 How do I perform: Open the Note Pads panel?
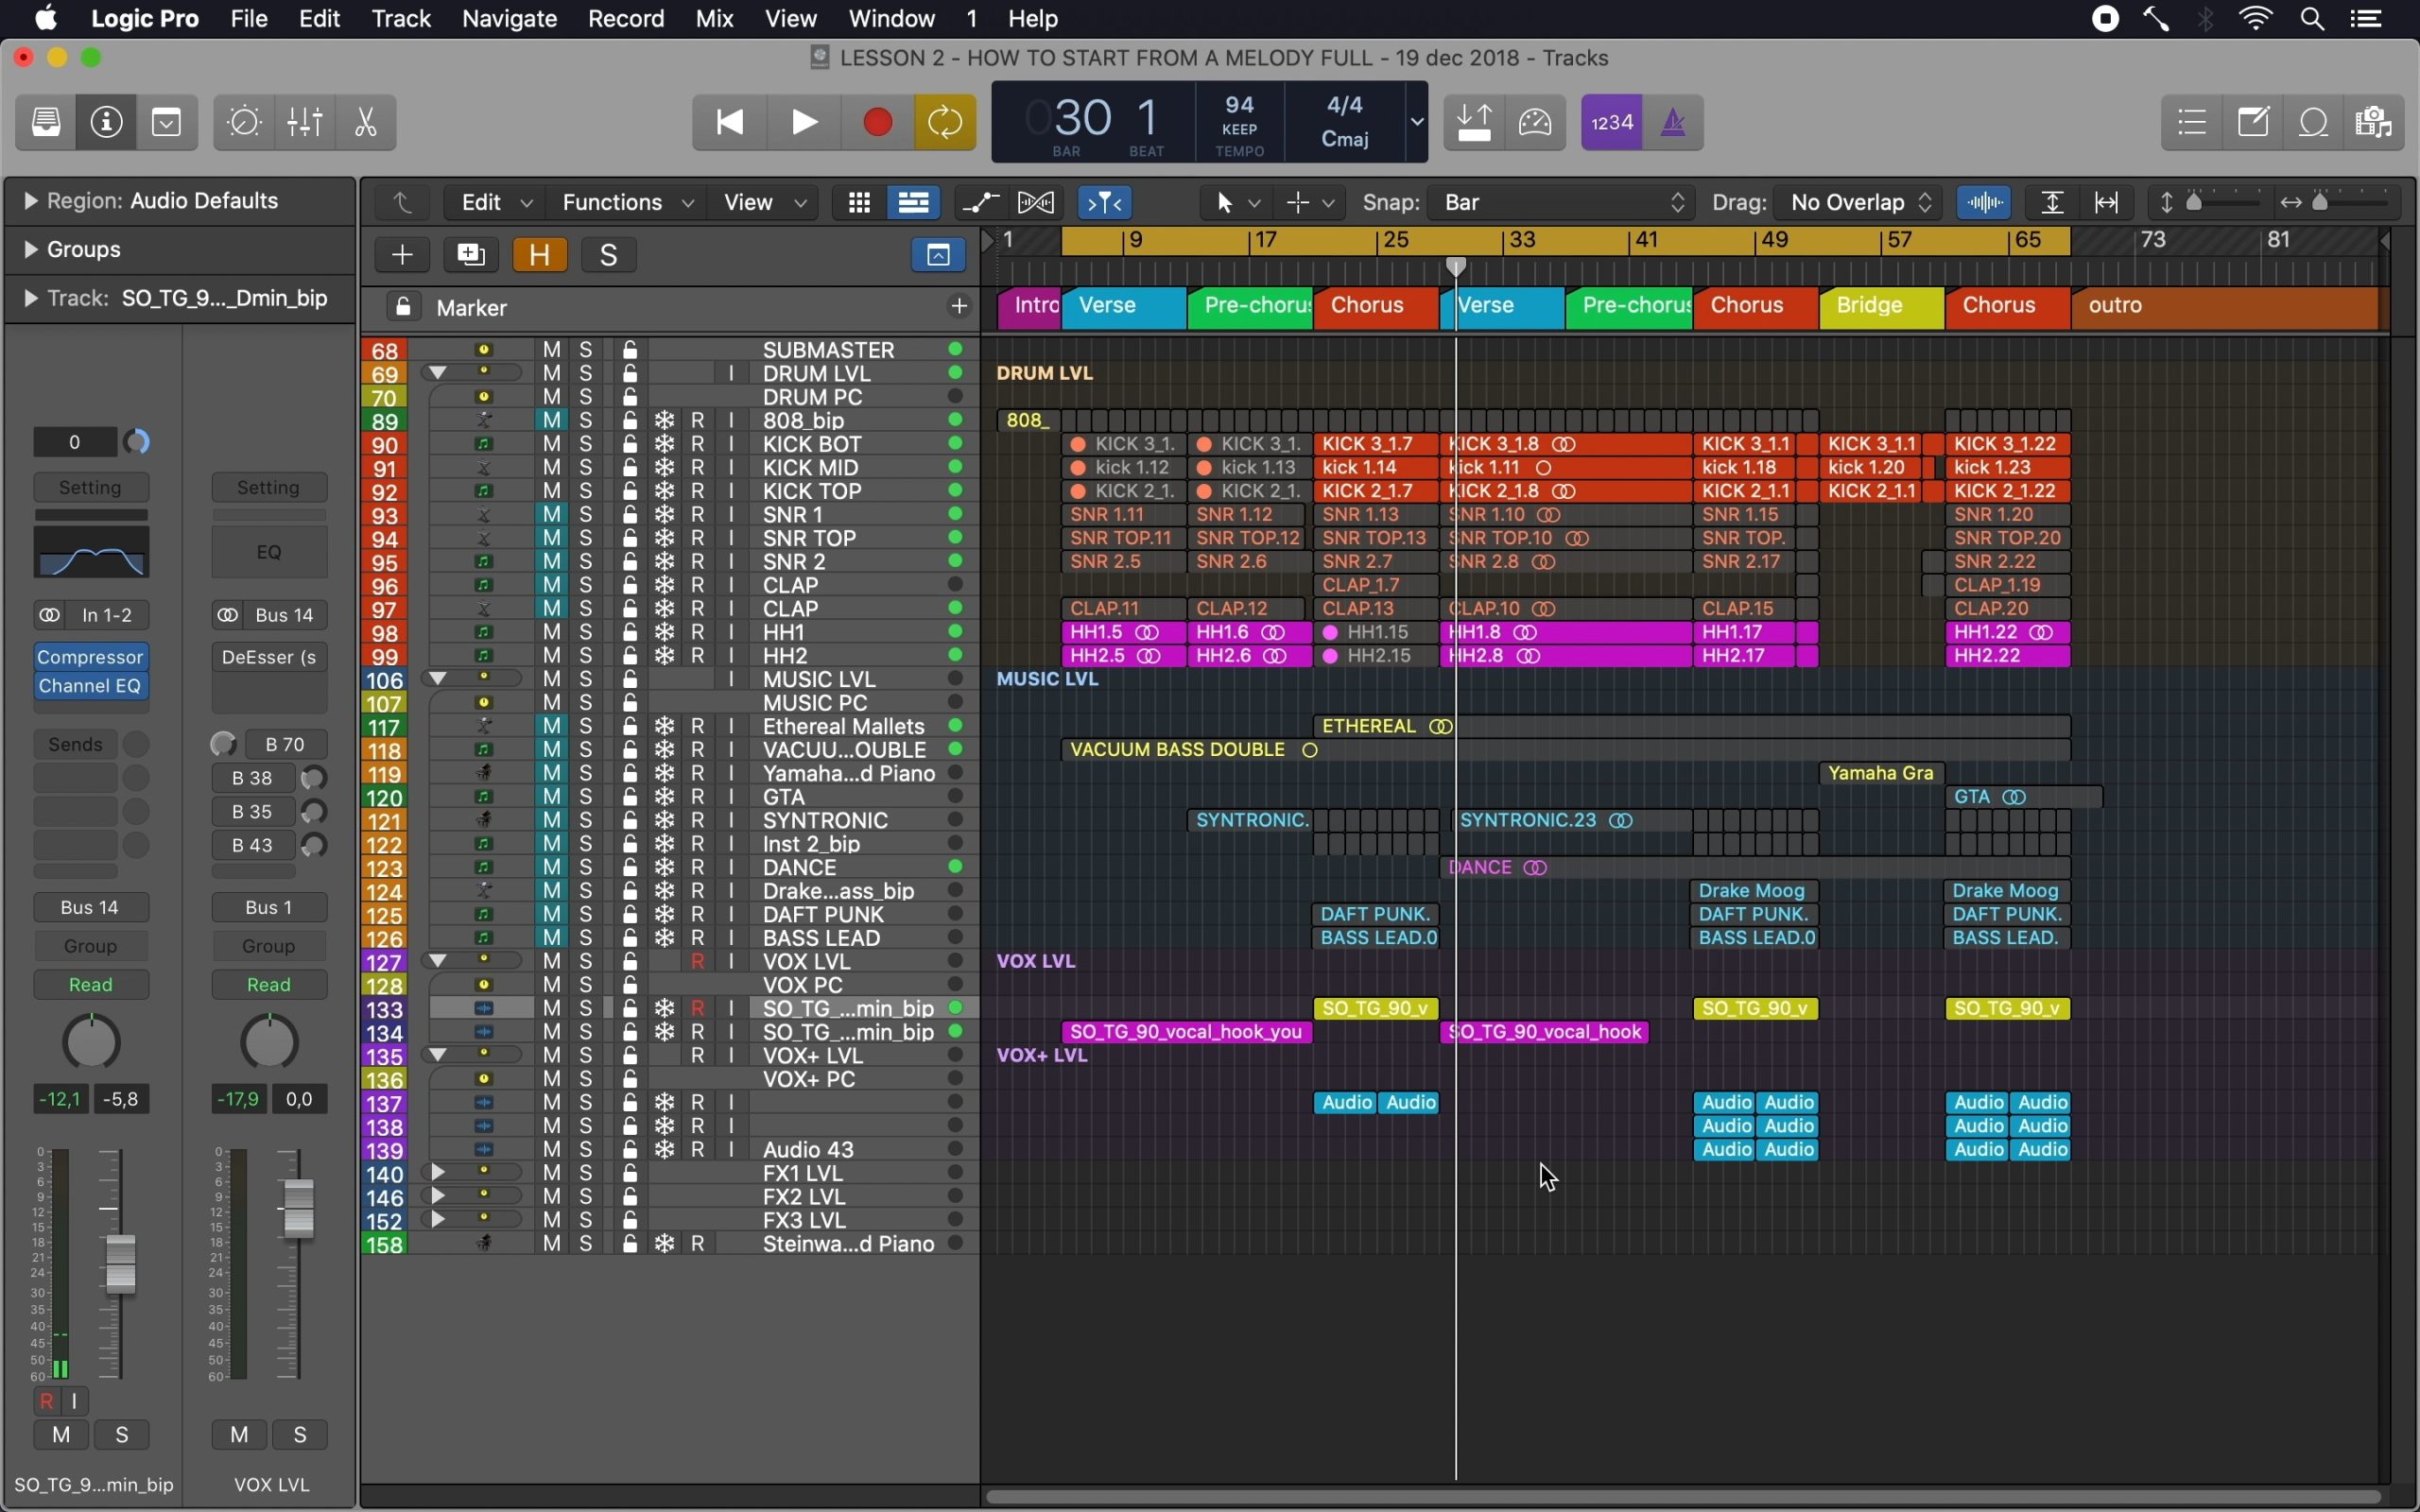pos(2253,122)
